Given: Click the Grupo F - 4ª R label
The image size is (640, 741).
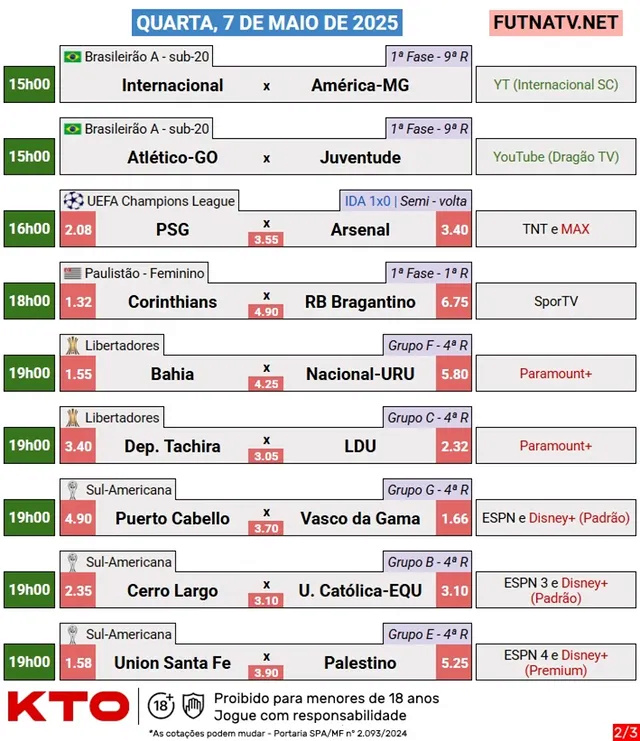Looking at the screenshot, I should click(x=427, y=345).
